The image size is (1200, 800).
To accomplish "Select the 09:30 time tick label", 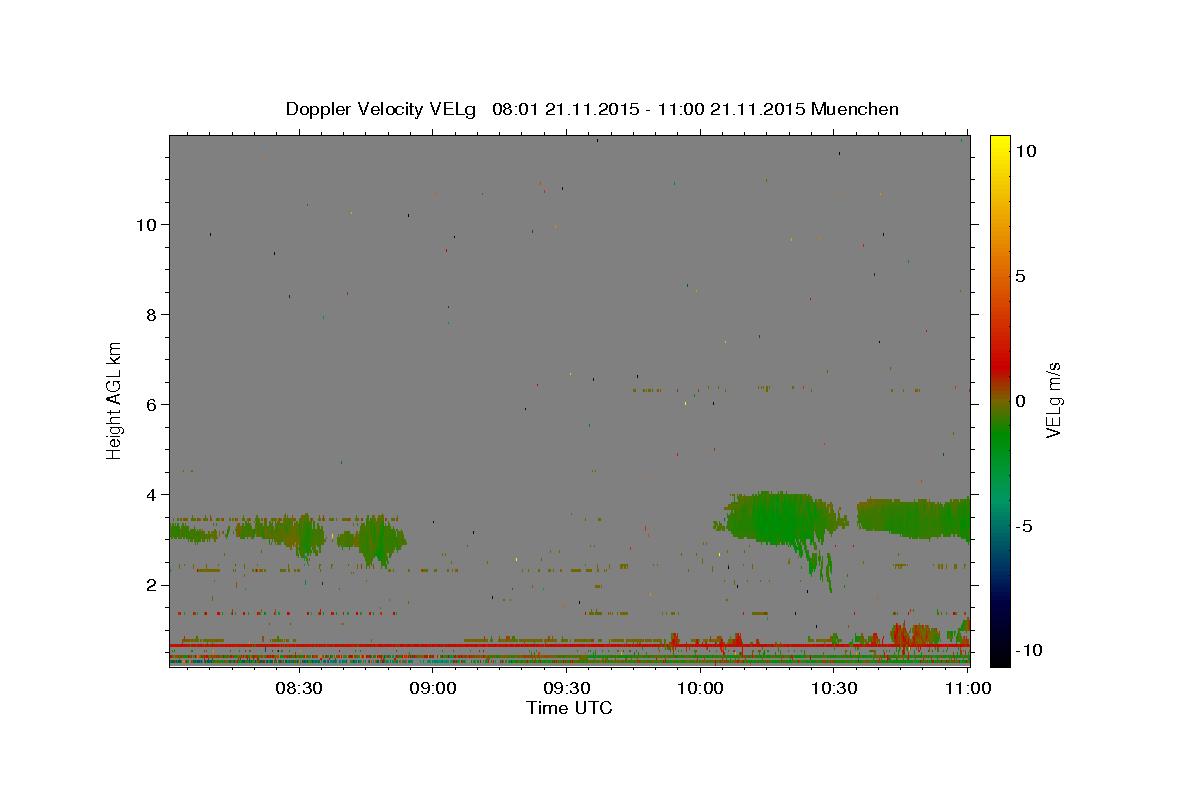I will 567,688.
